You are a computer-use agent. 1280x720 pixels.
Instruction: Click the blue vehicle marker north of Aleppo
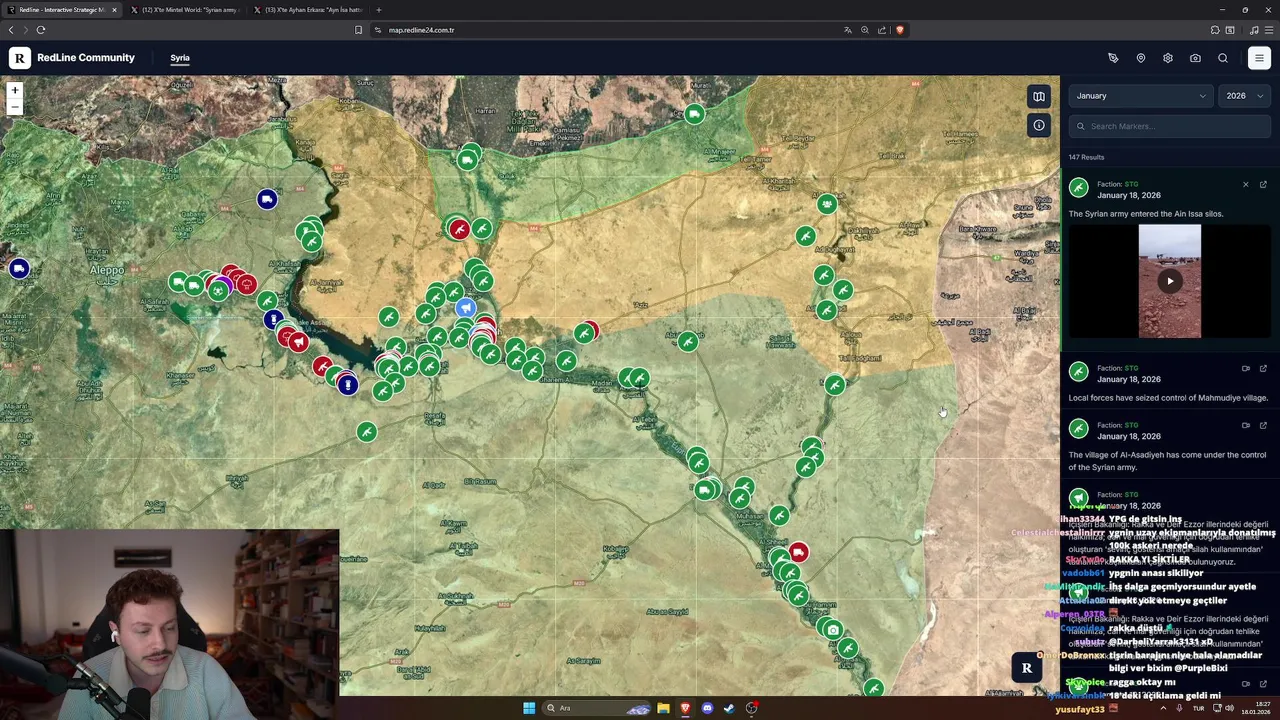pos(267,200)
